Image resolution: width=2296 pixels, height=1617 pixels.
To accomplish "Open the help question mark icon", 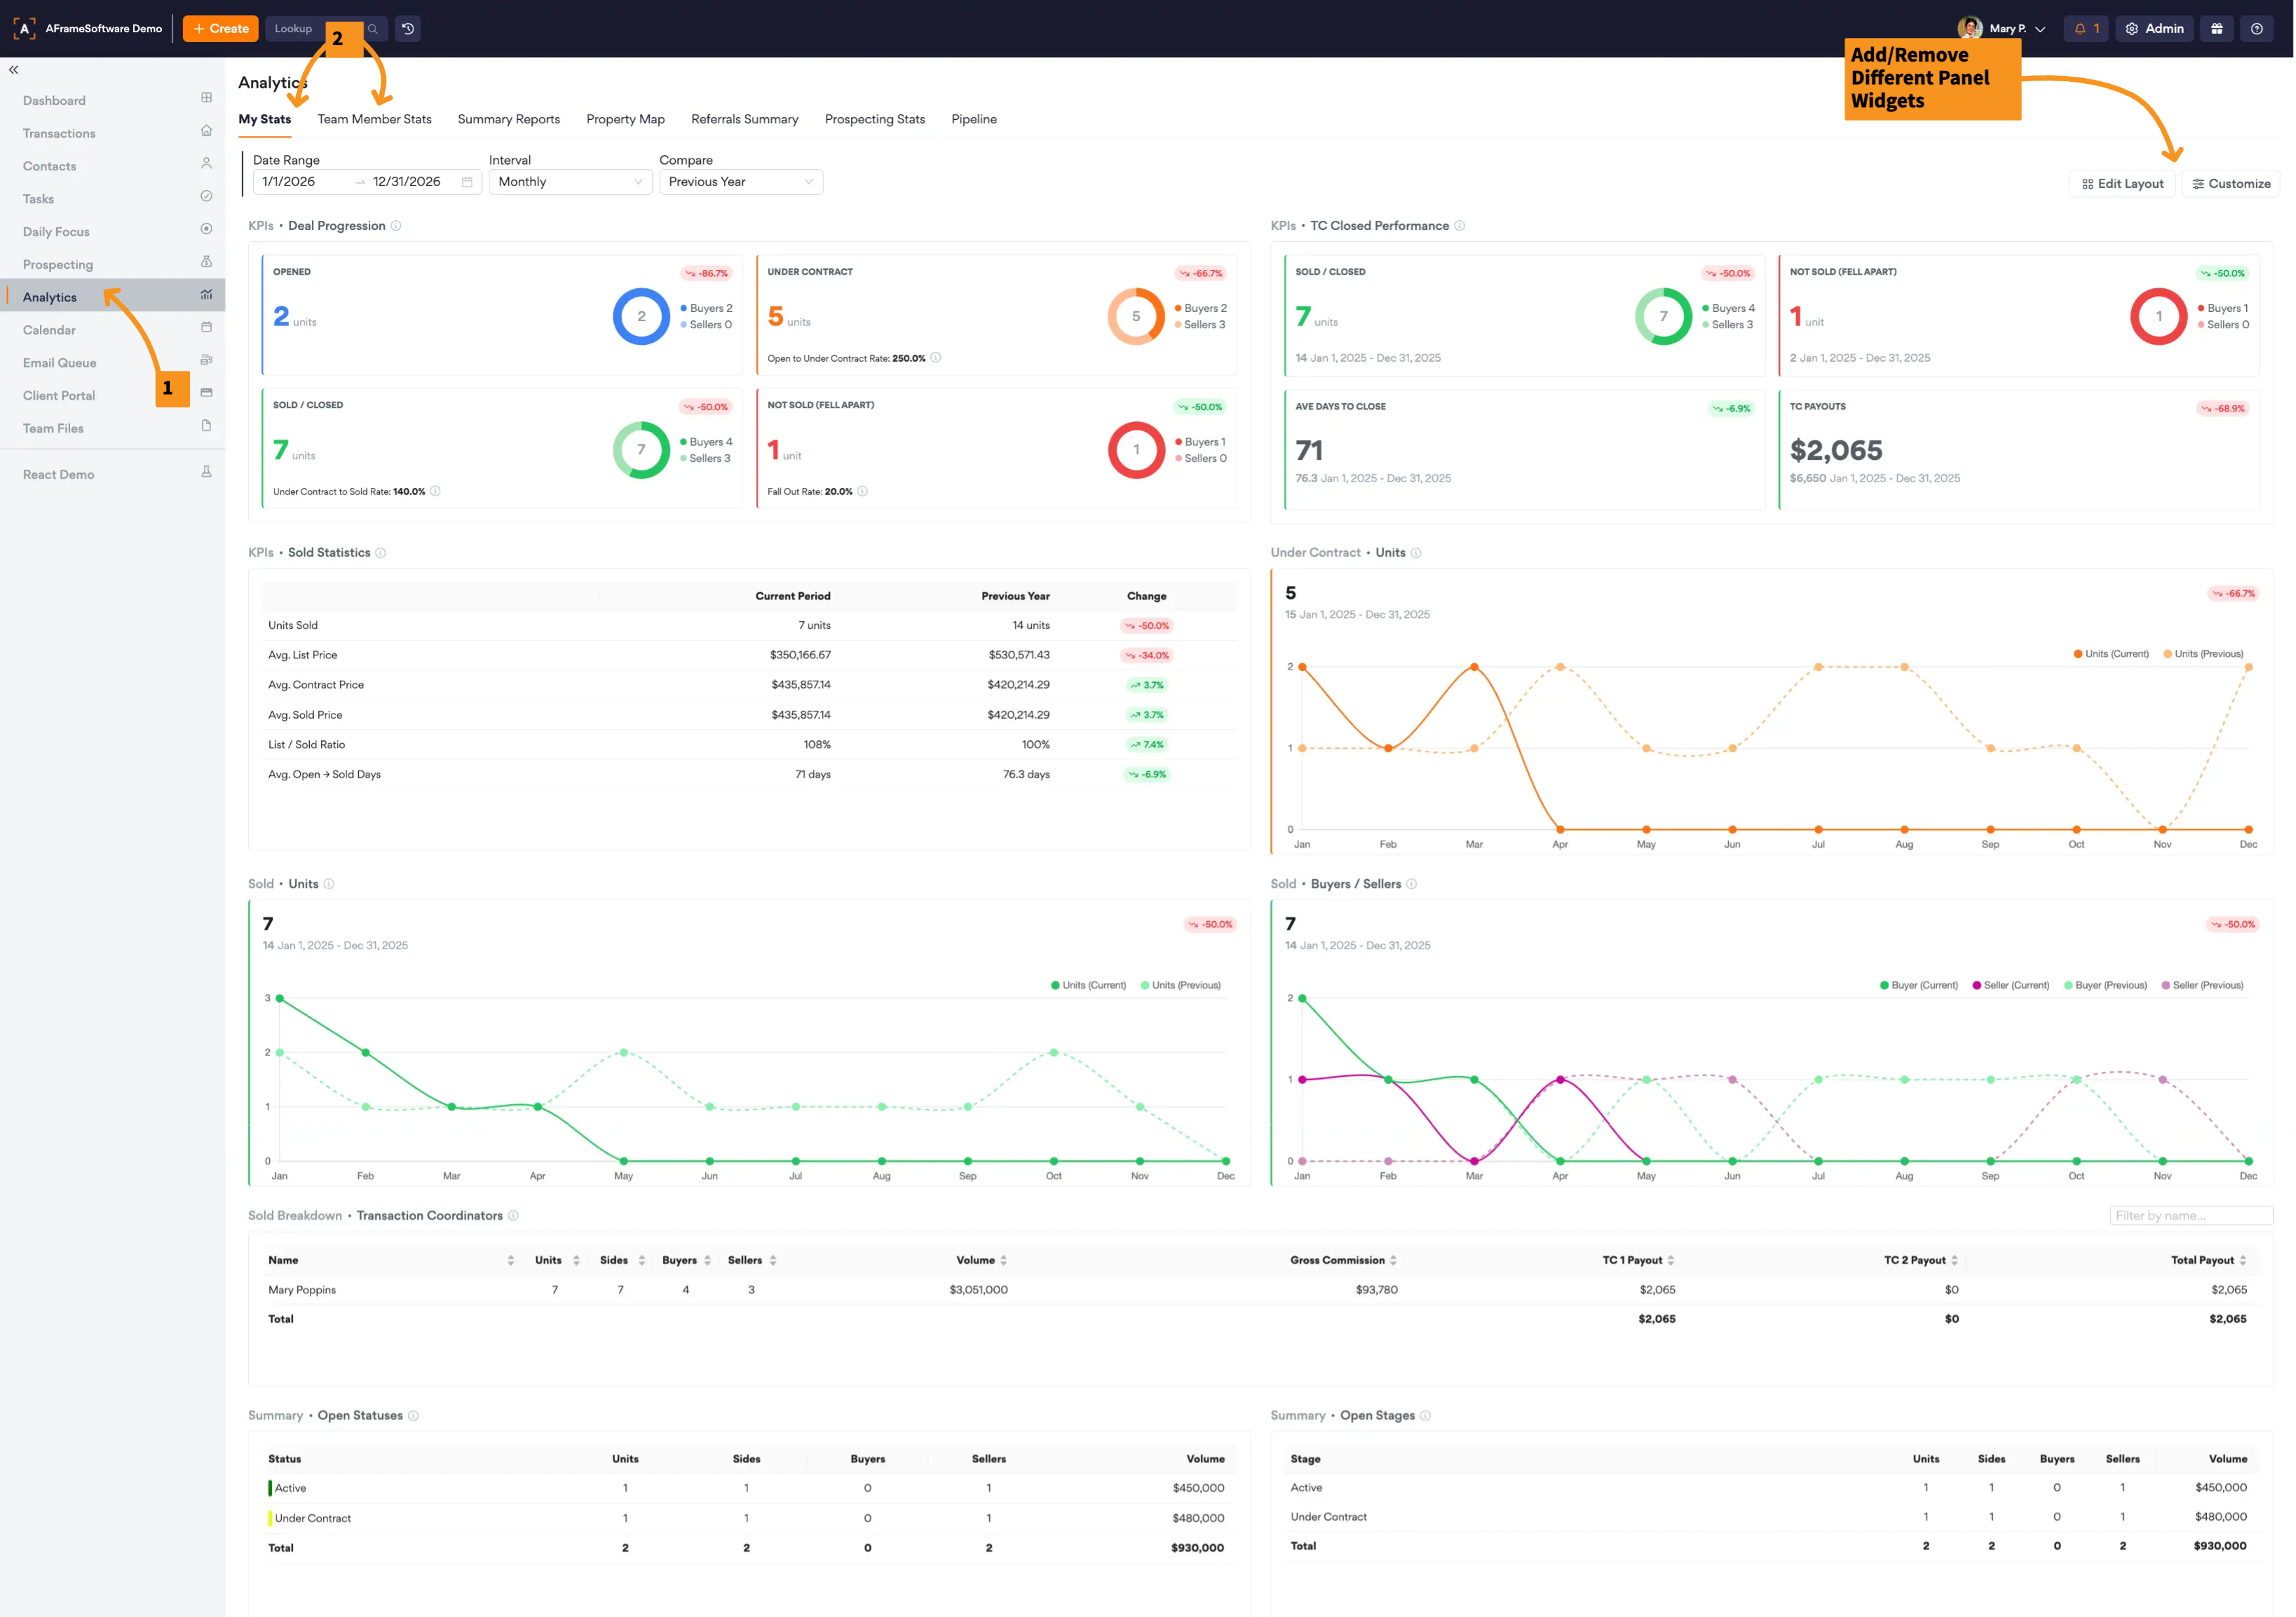I will (x=2256, y=29).
